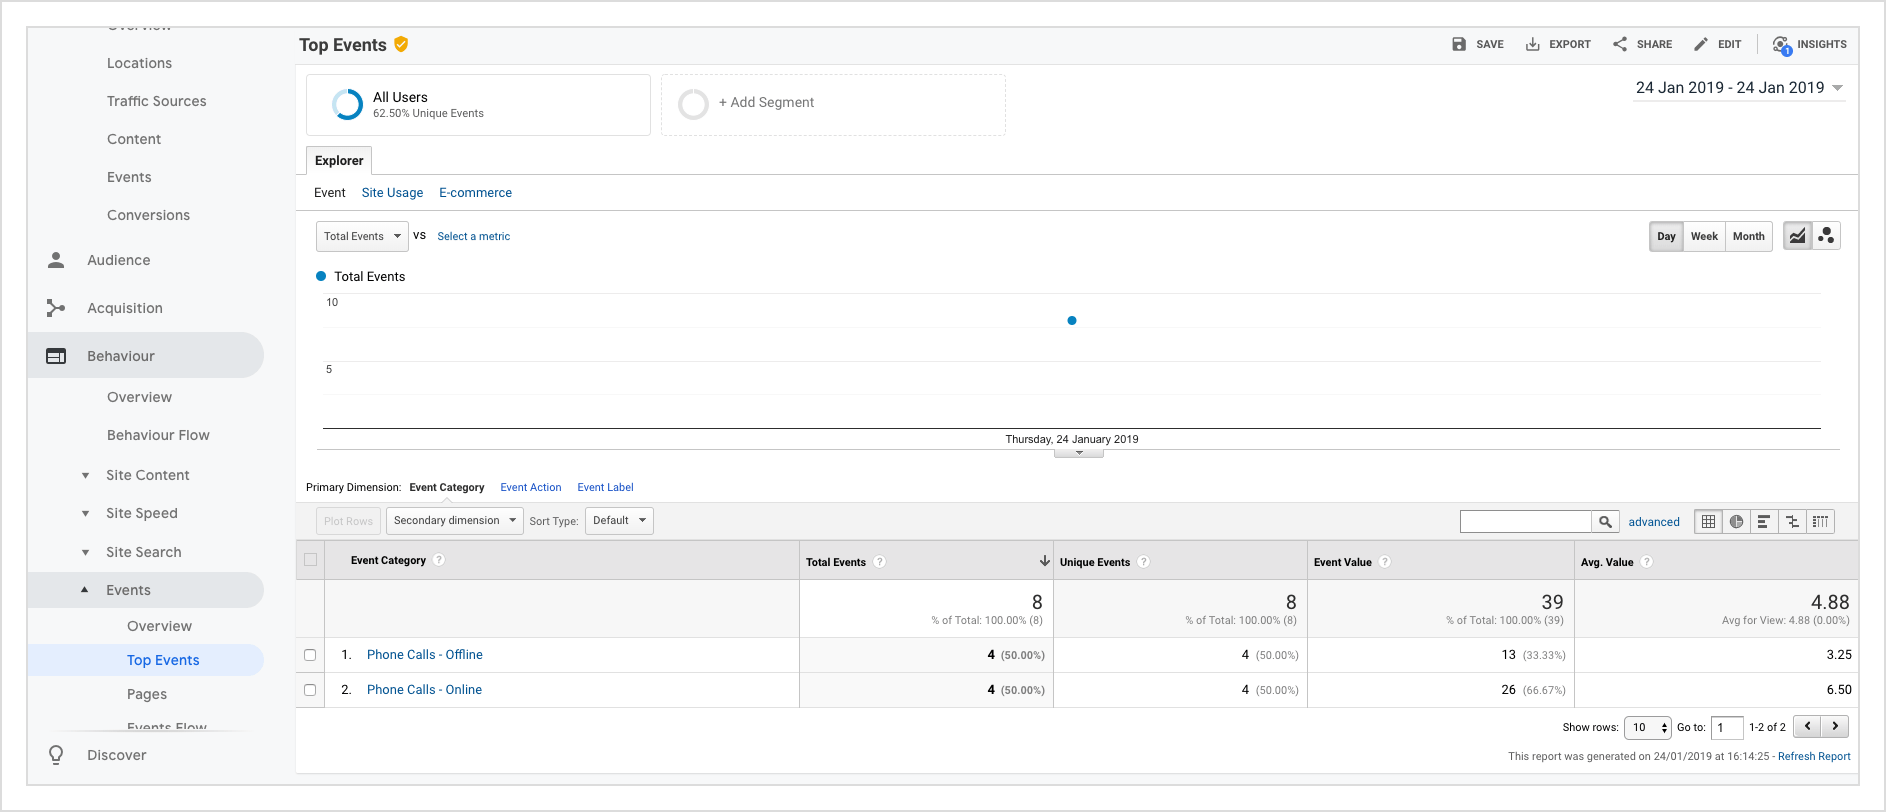Open the Phone Calls - Online category

[x=424, y=690]
